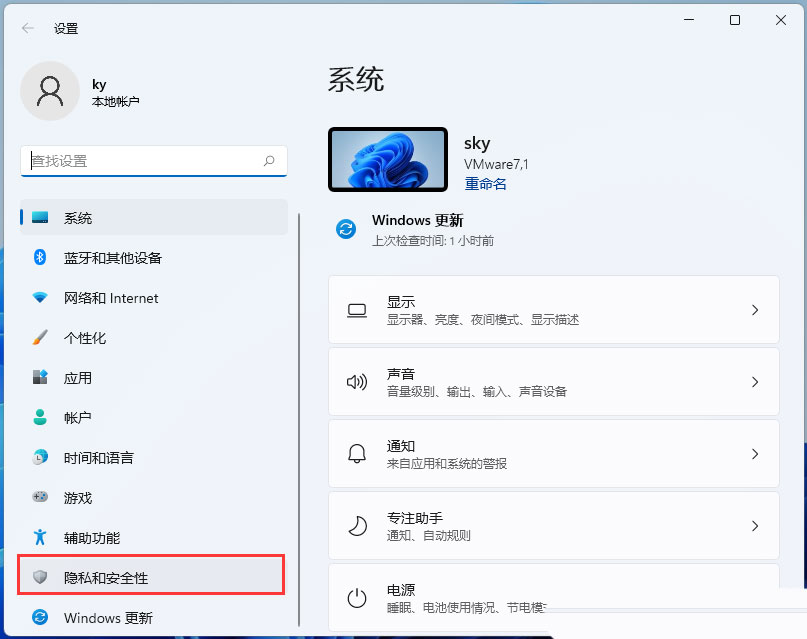Click the 声音 speaker icon
807x639 pixels.
(357, 382)
